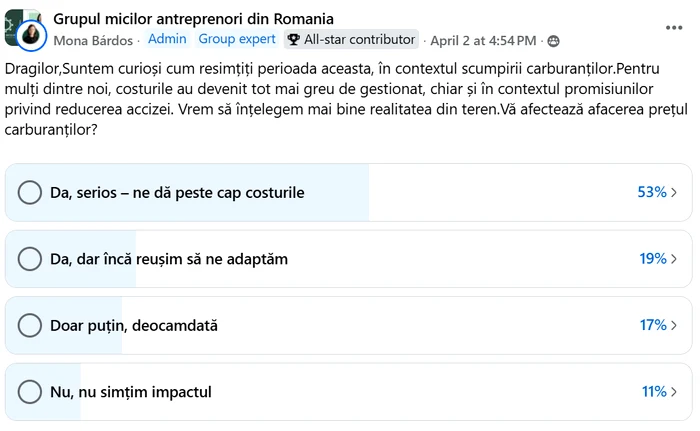Open Mona Bárdos author profile link
Image resolution: width=700 pixels, height=431 pixels.
coord(93,40)
